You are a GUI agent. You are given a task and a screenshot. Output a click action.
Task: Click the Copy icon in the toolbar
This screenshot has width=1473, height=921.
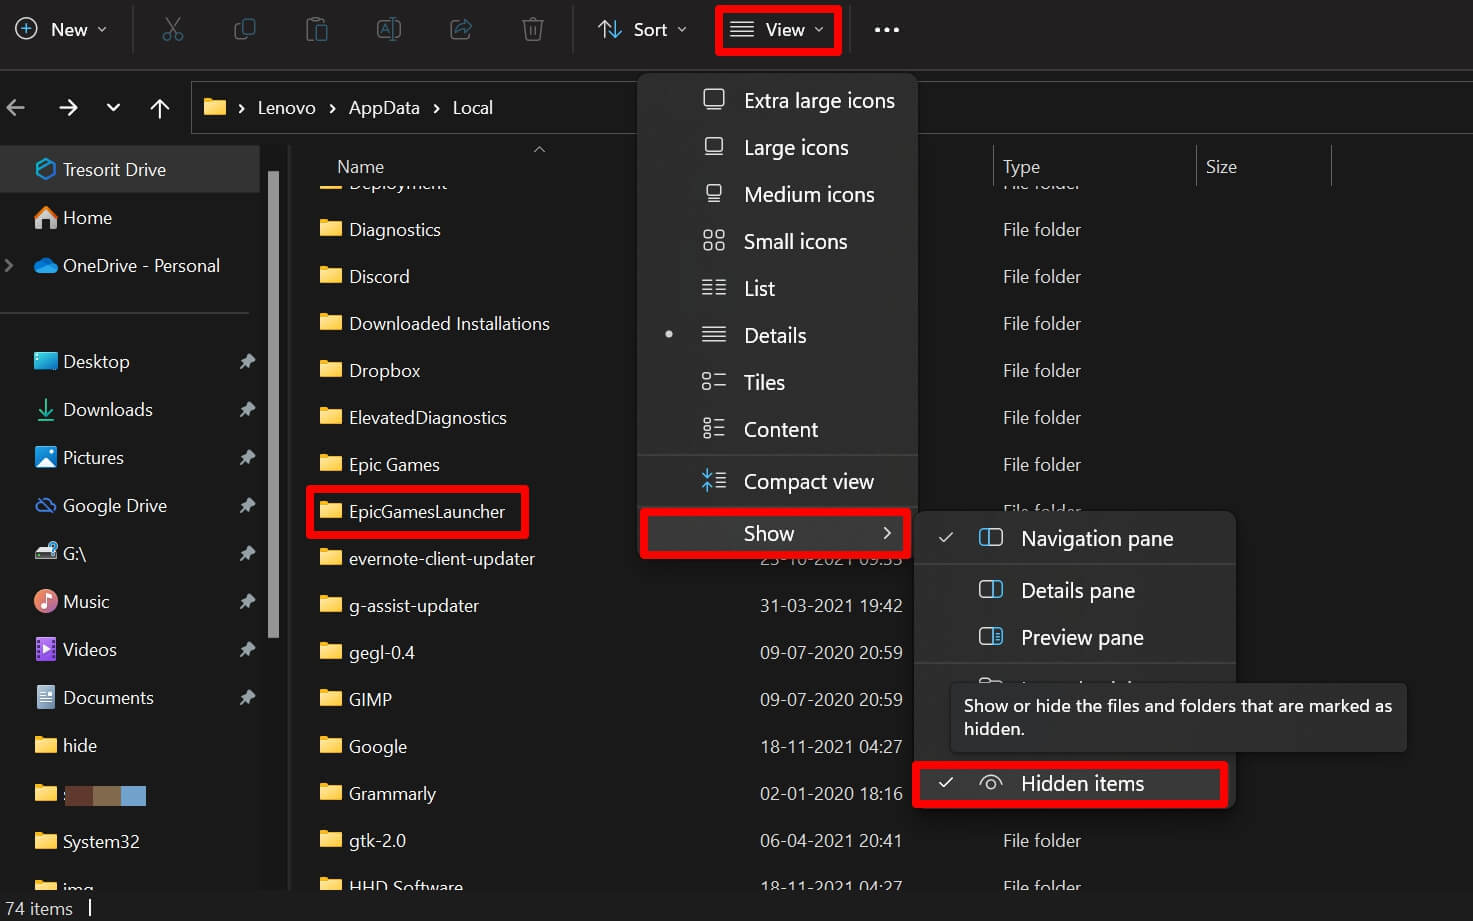click(x=245, y=29)
